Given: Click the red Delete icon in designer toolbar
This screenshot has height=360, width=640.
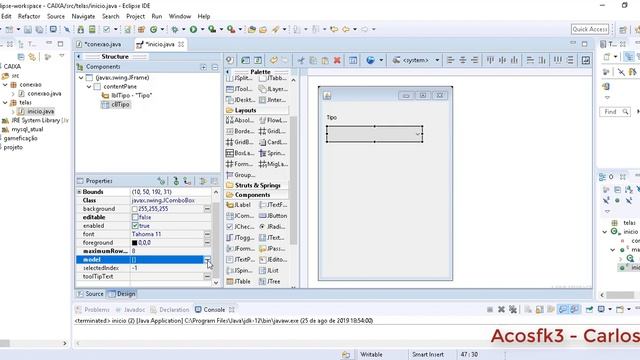Looking at the screenshot, I should coord(337,60).
